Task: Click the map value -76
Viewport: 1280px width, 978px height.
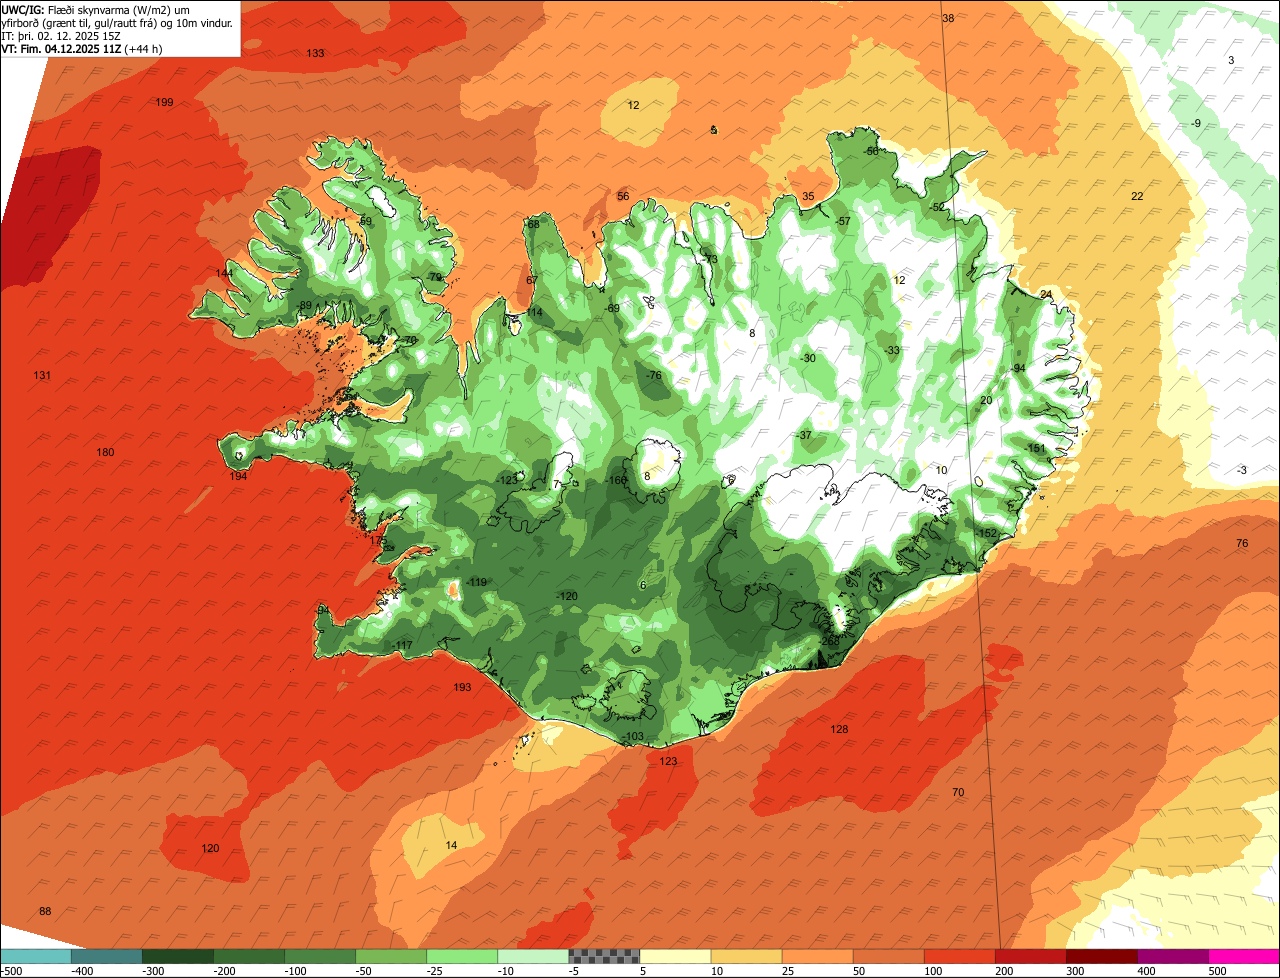Action: point(654,375)
